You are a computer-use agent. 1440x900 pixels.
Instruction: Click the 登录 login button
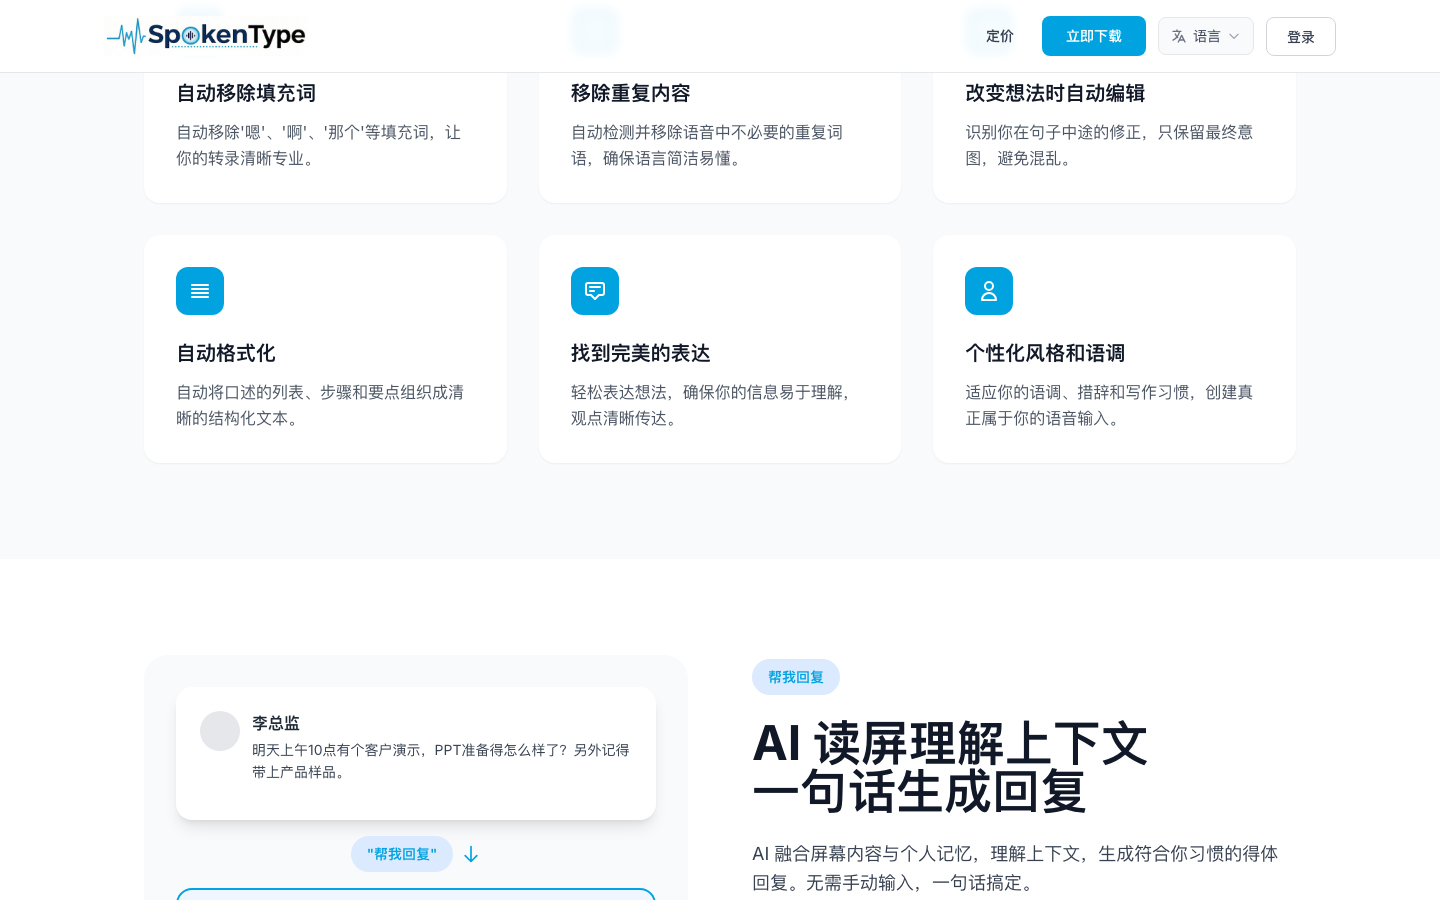[x=1301, y=37]
